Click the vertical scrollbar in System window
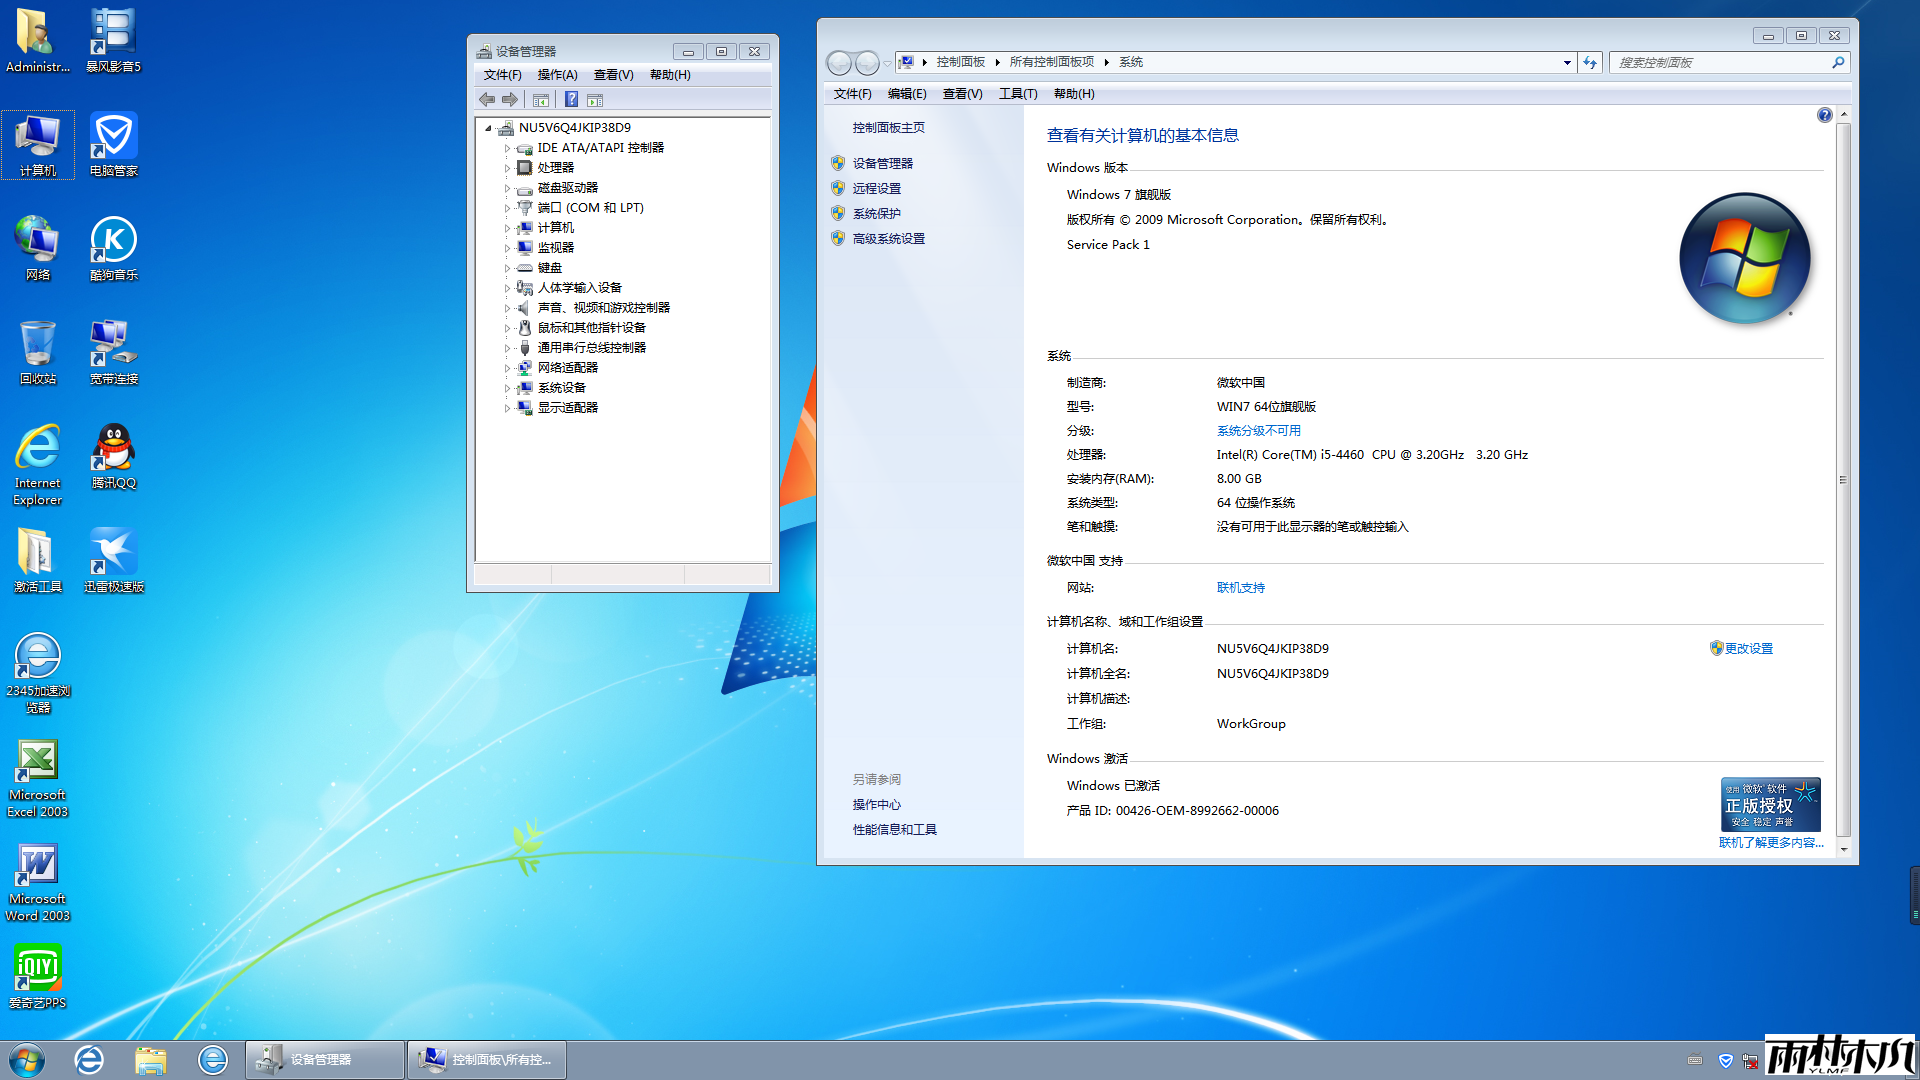This screenshot has height=1080, width=1920. point(1843,480)
